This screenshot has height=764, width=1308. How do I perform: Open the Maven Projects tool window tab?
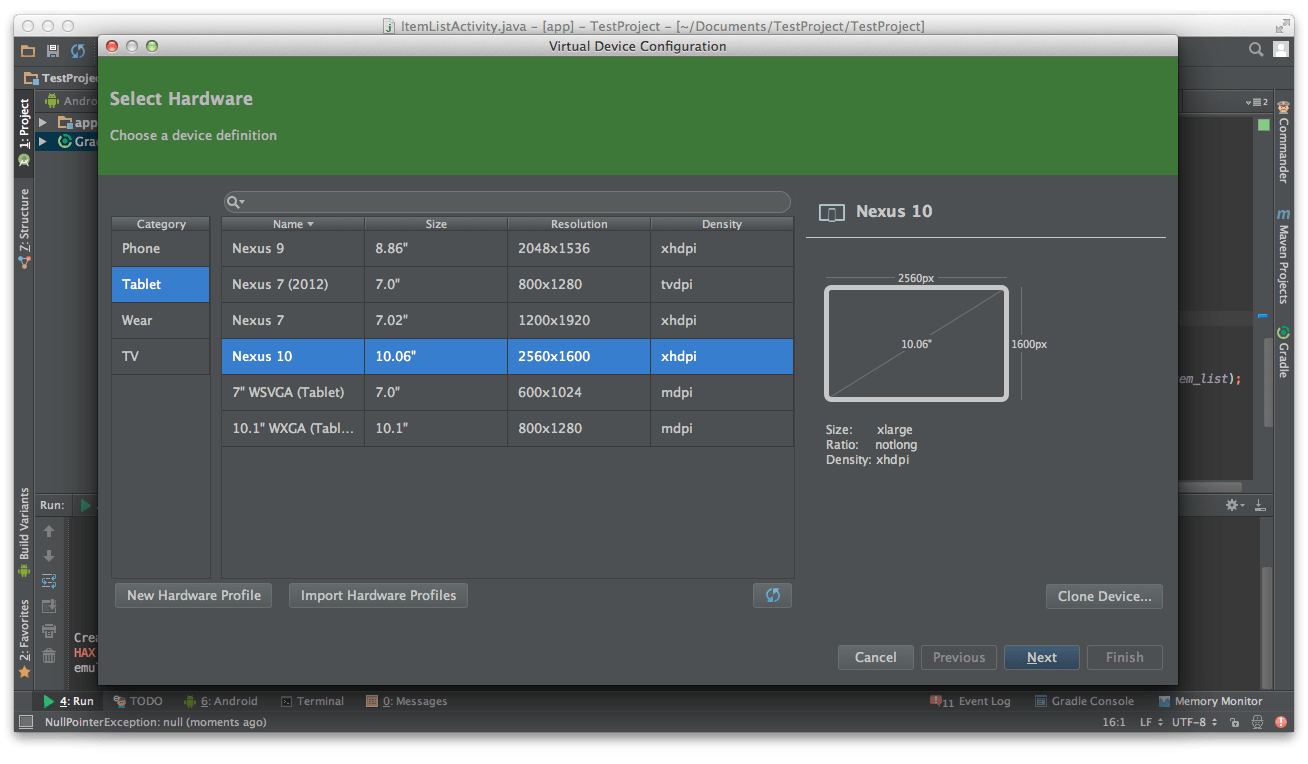coord(1283,256)
